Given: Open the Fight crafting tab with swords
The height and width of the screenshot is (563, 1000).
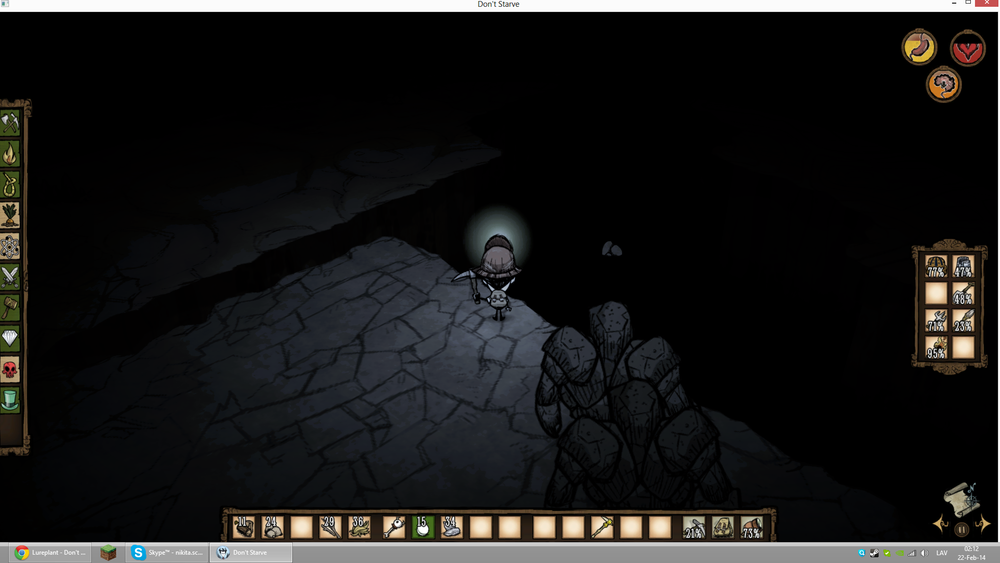Looking at the screenshot, I should tap(10, 277).
